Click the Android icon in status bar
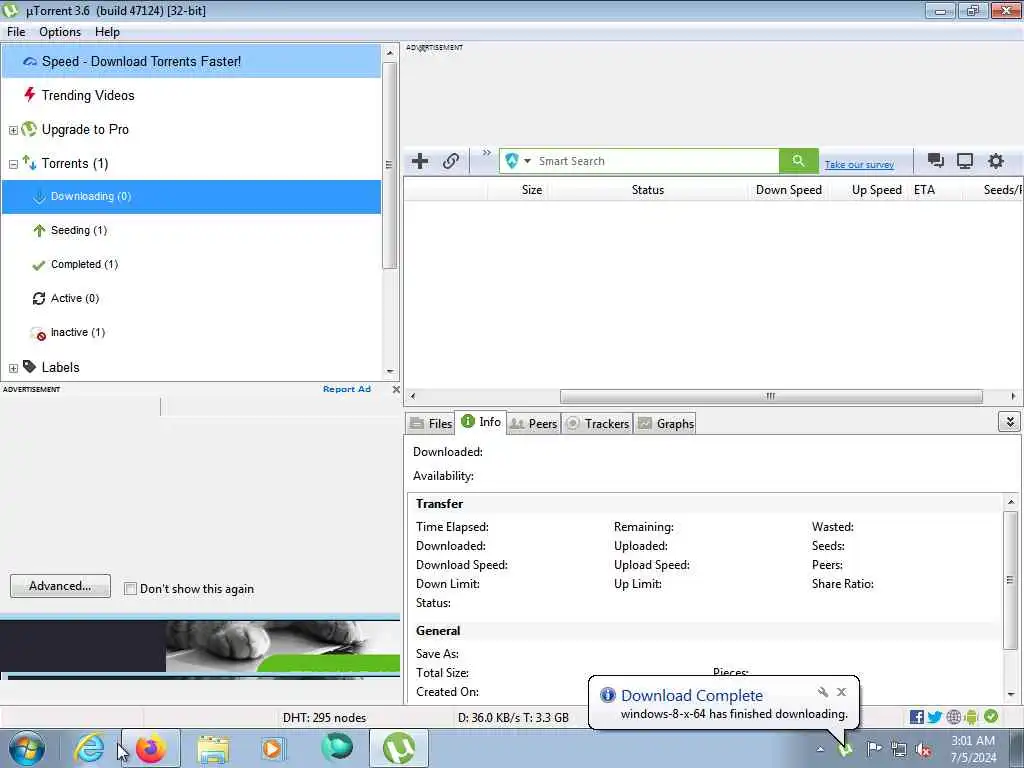1024x768 pixels. pyautogui.click(x=971, y=717)
